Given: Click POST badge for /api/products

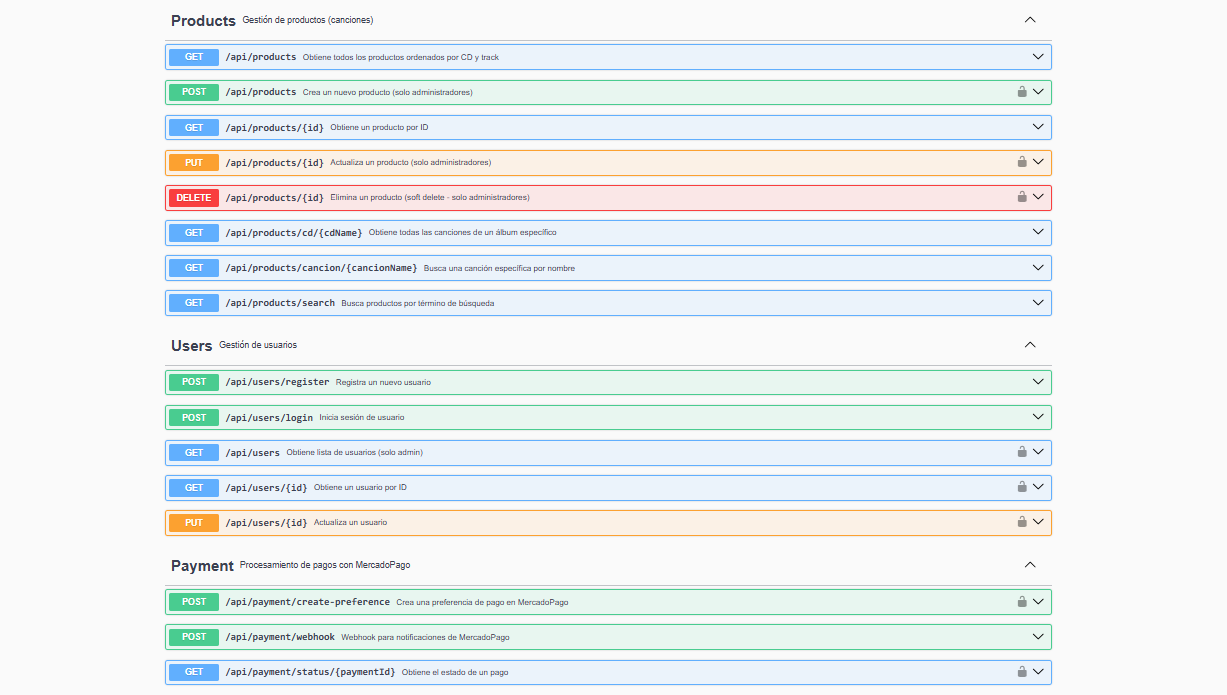Looking at the screenshot, I should coord(194,92).
